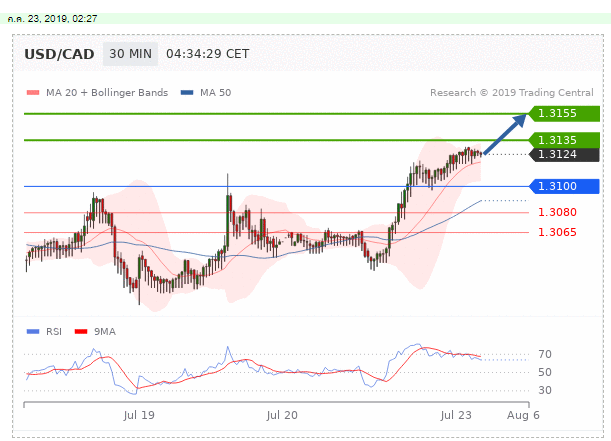611x441 pixels.
Task: Click the MA 50 blue legend swatch
Action: tap(187, 93)
